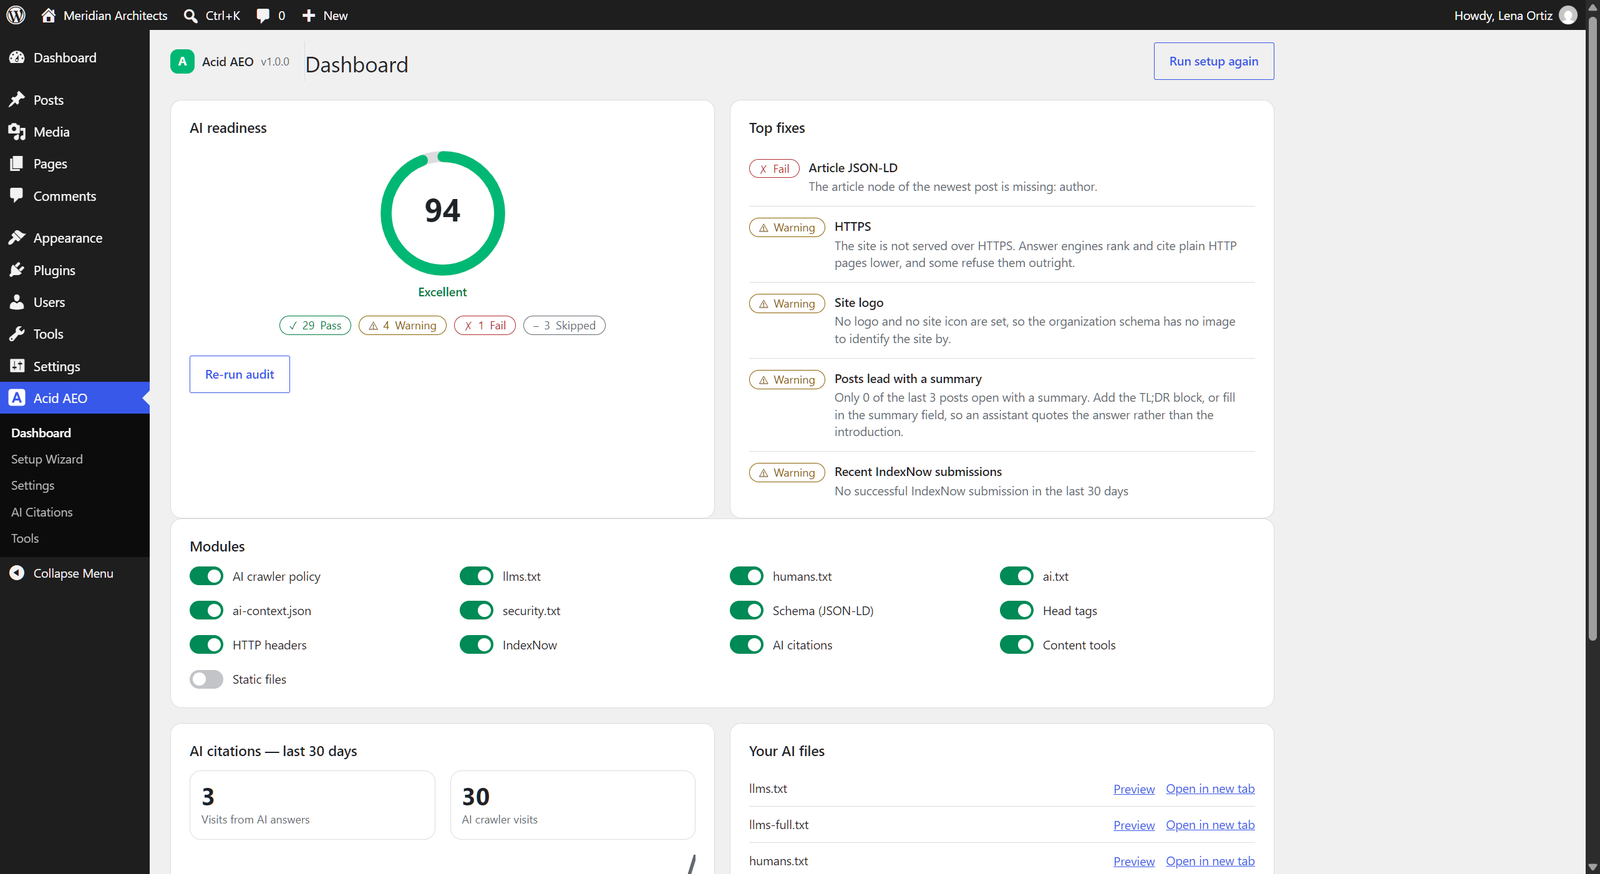The image size is (1600, 874).
Task: Toggle the IndexNow module switch
Action: tap(477, 645)
